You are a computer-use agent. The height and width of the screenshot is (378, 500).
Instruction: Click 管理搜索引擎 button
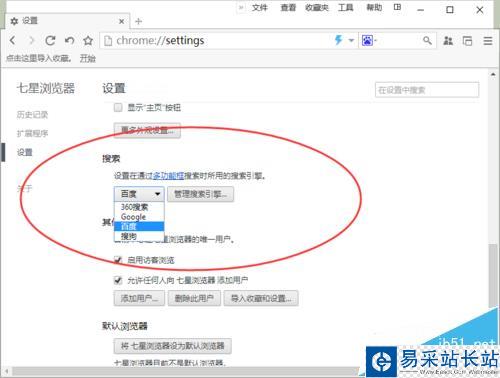[200, 194]
